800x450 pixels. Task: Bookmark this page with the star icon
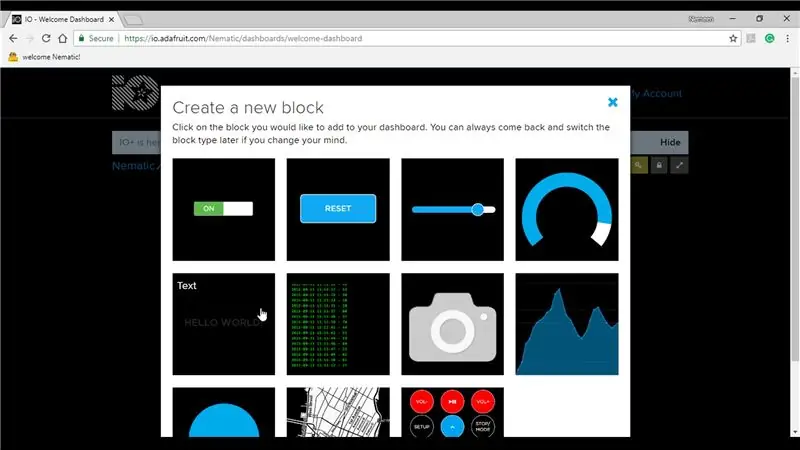tap(733, 38)
